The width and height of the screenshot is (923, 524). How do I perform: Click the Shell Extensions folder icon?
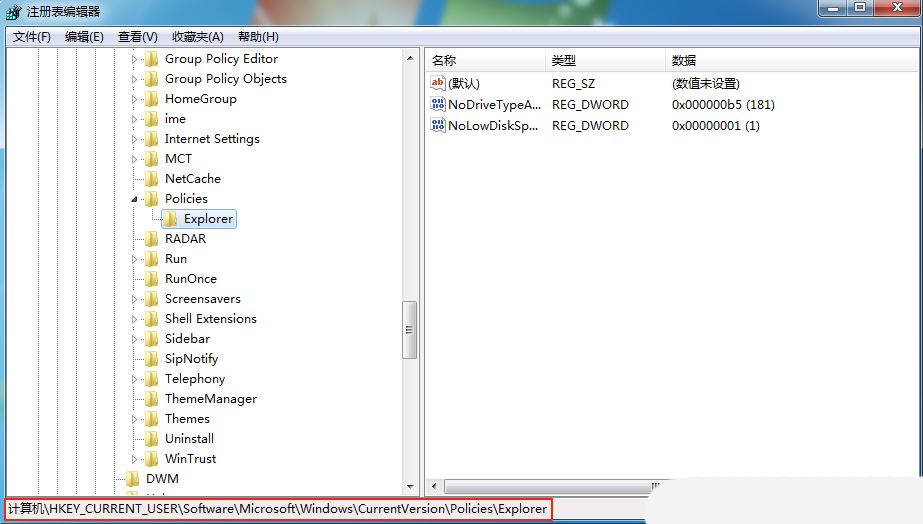151,319
